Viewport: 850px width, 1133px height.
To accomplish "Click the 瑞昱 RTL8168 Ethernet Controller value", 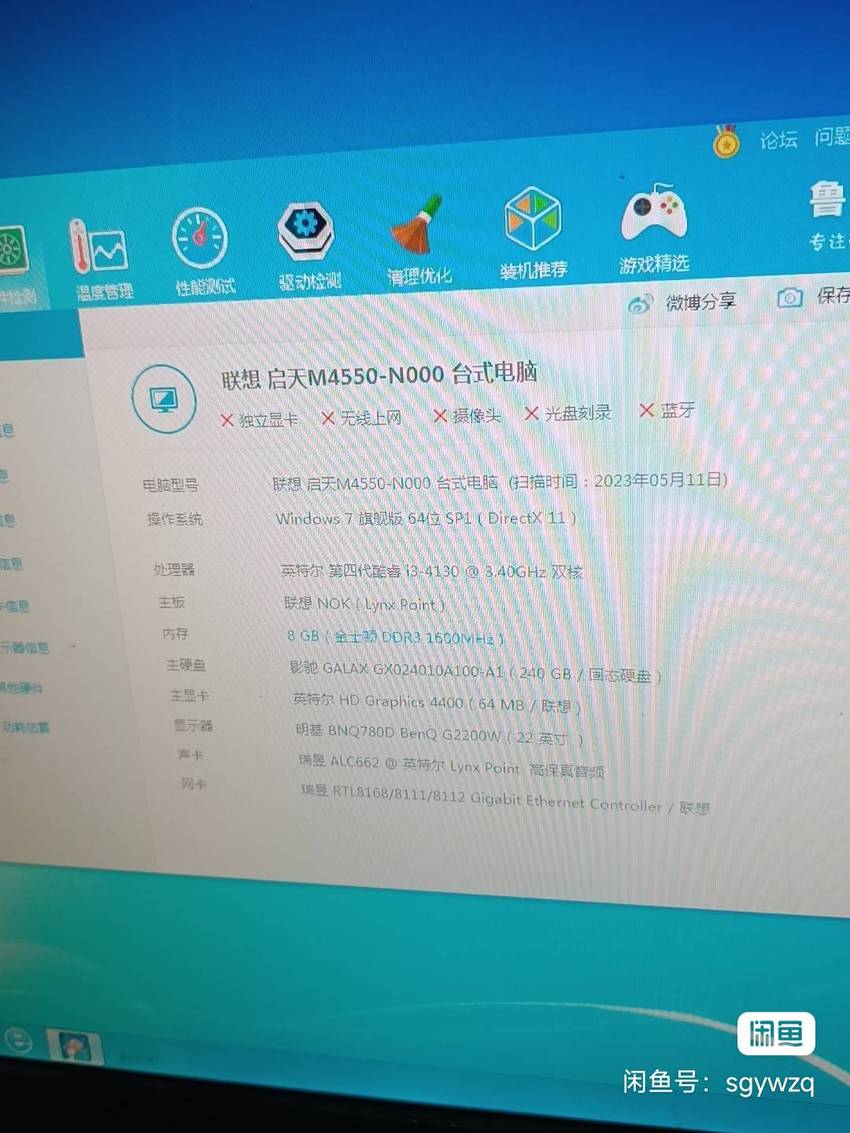I will [x=505, y=800].
